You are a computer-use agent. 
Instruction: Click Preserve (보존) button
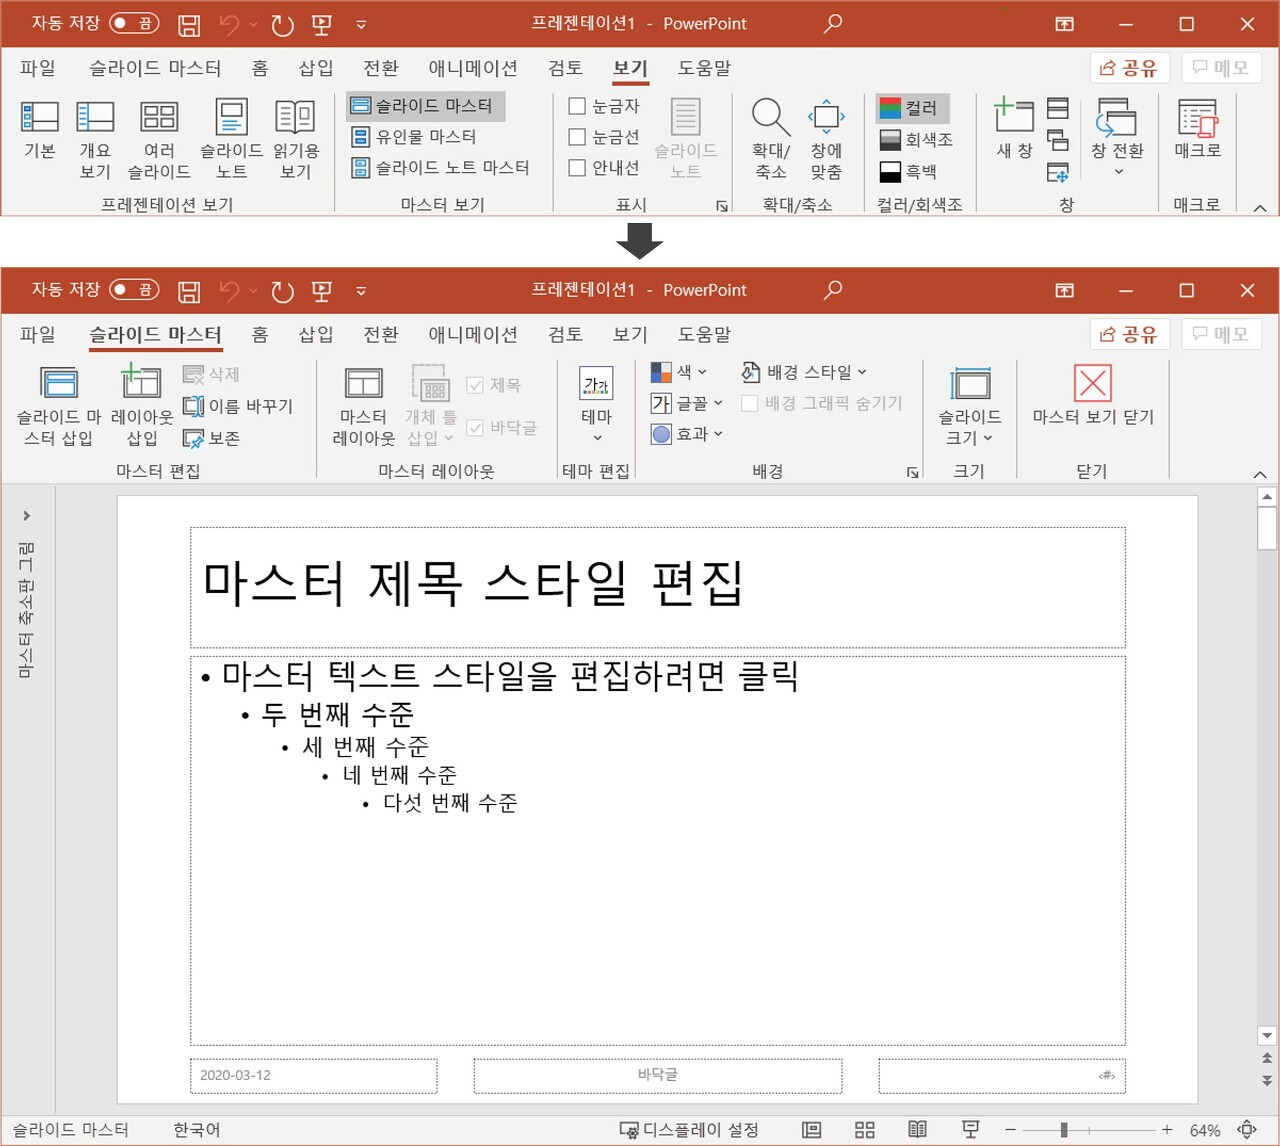(x=212, y=438)
